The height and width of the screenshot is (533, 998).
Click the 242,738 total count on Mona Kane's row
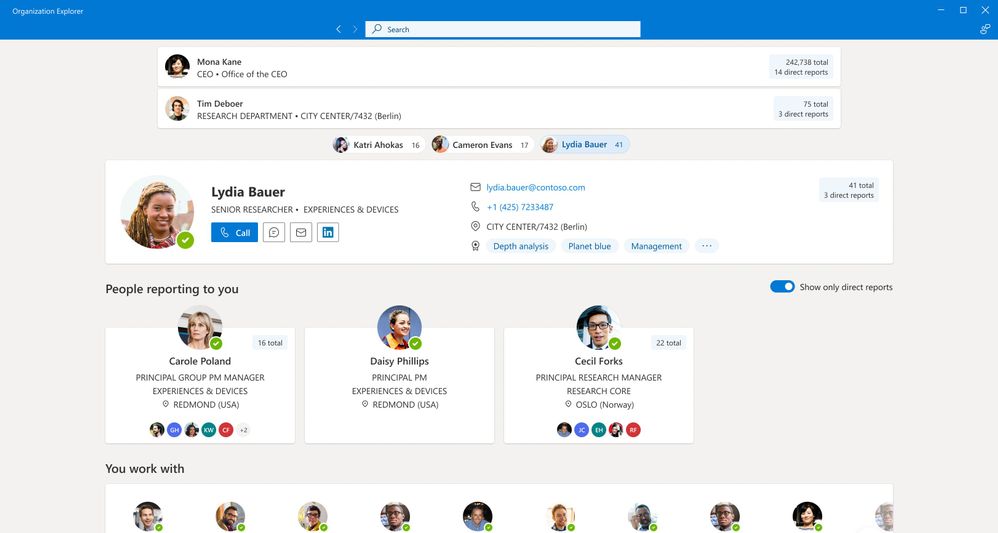pos(806,62)
